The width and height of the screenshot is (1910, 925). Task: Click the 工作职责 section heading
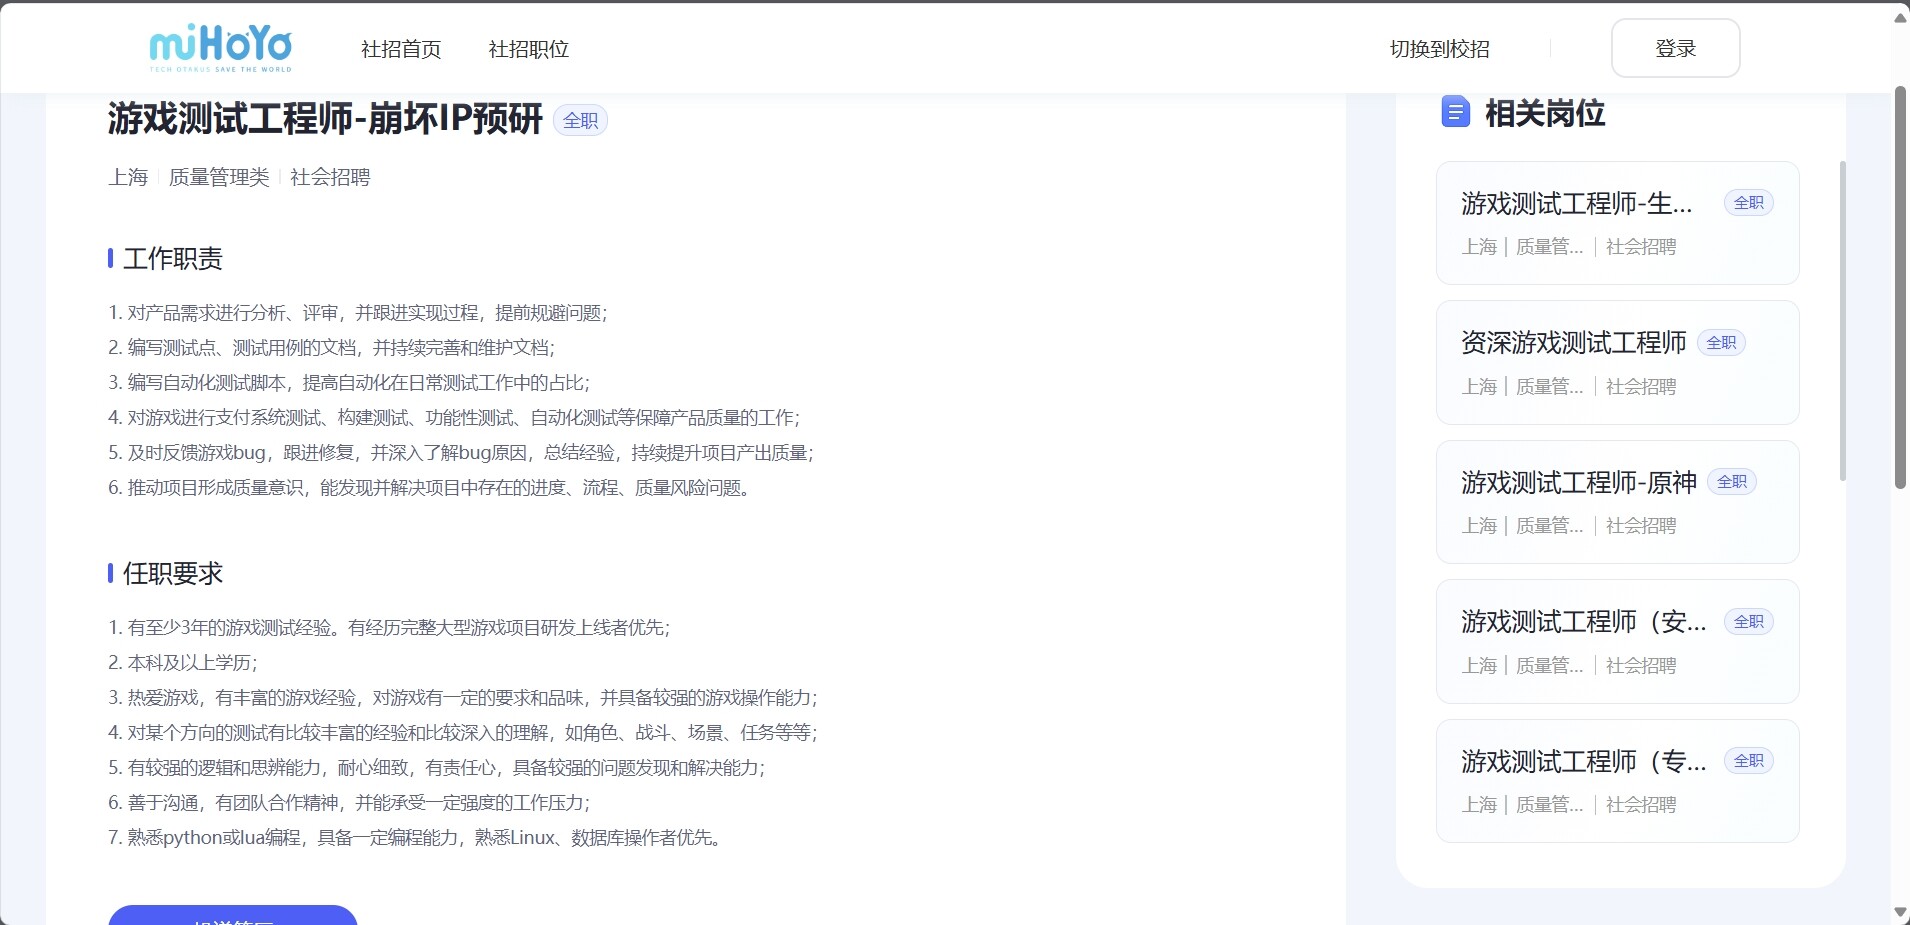(172, 259)
